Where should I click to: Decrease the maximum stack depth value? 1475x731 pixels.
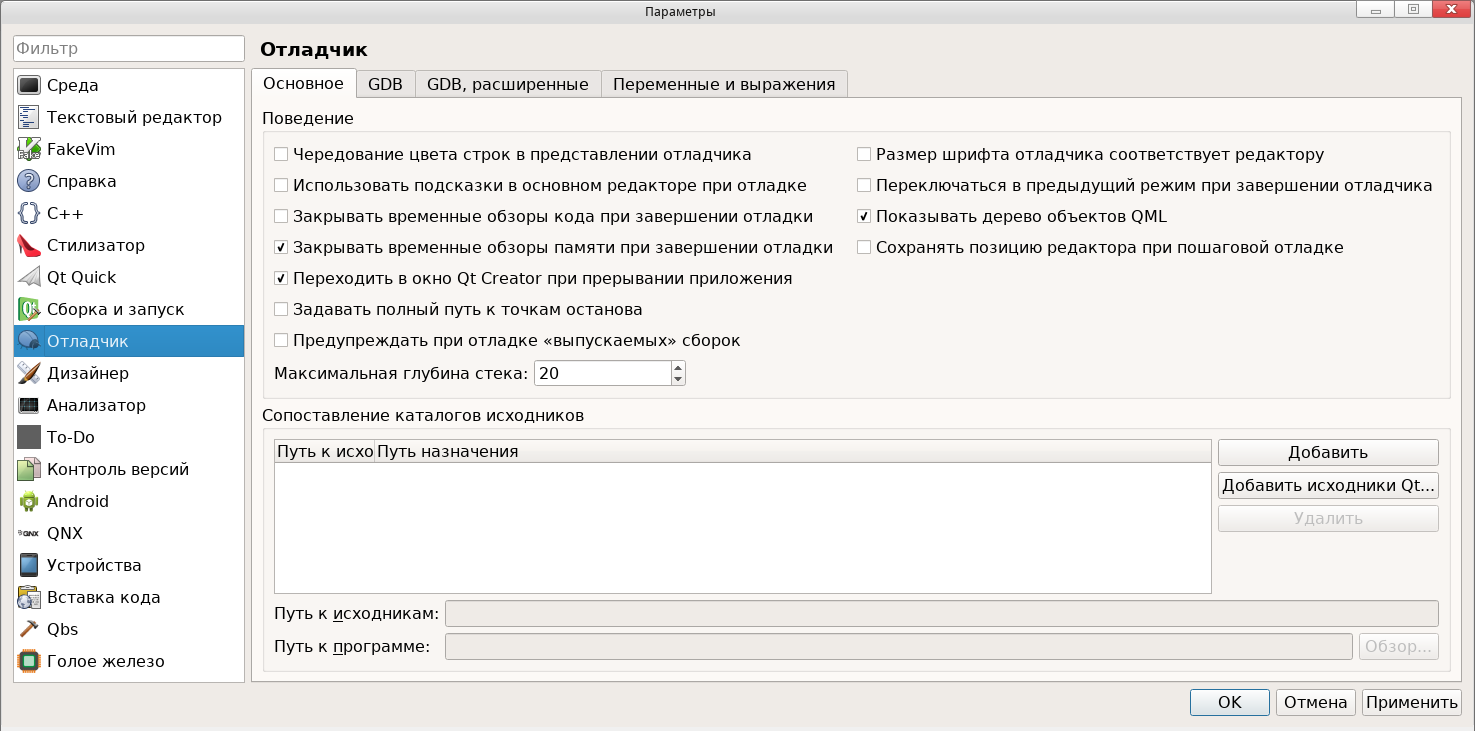click(678, 379)
